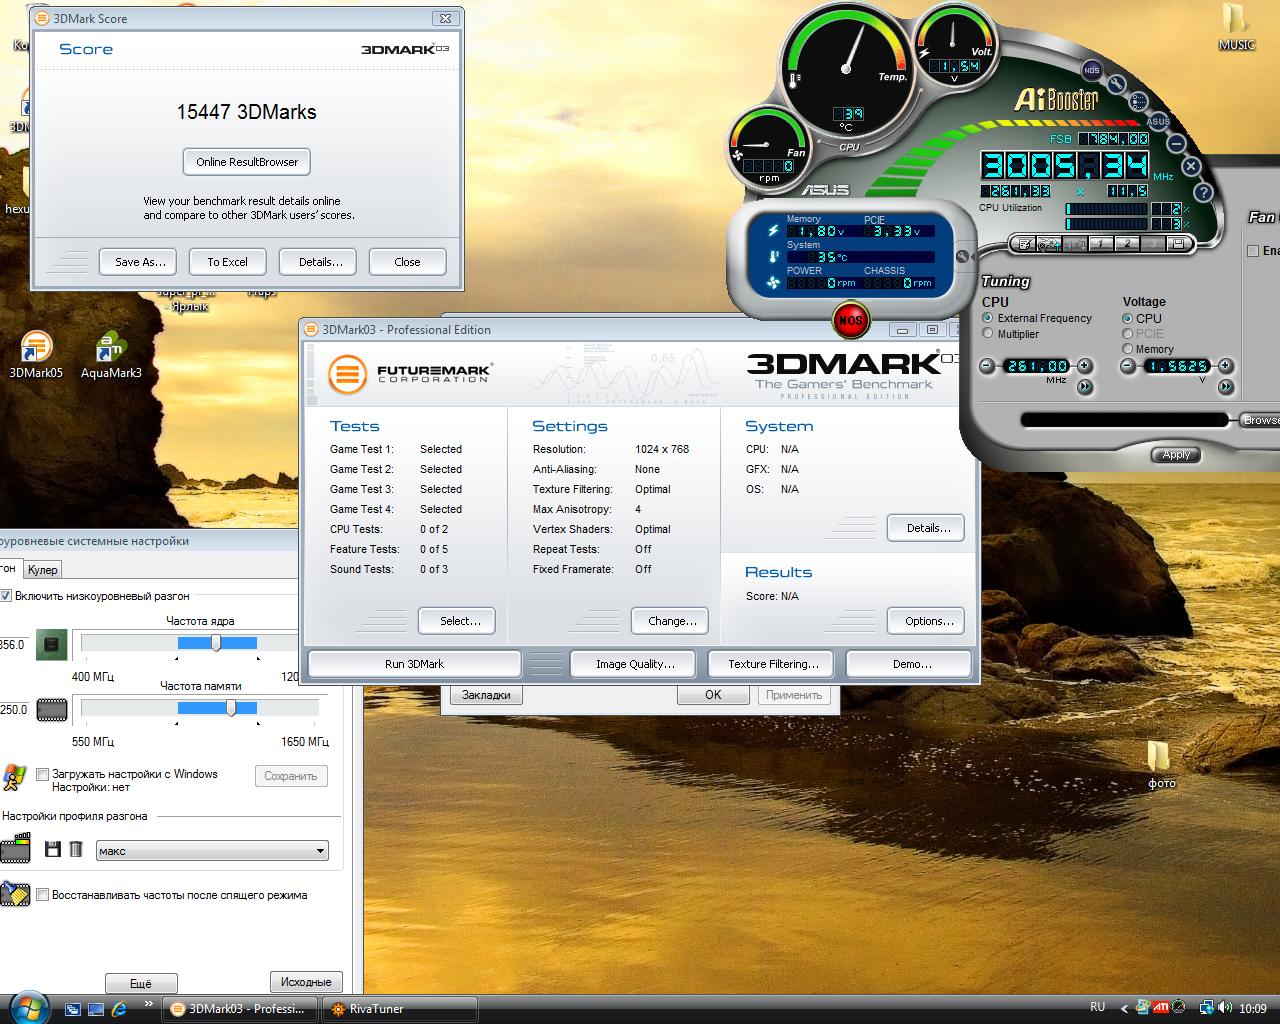
Task: Select profile 2 in AI Booster strip
Action: click(x=1127, y=244)
